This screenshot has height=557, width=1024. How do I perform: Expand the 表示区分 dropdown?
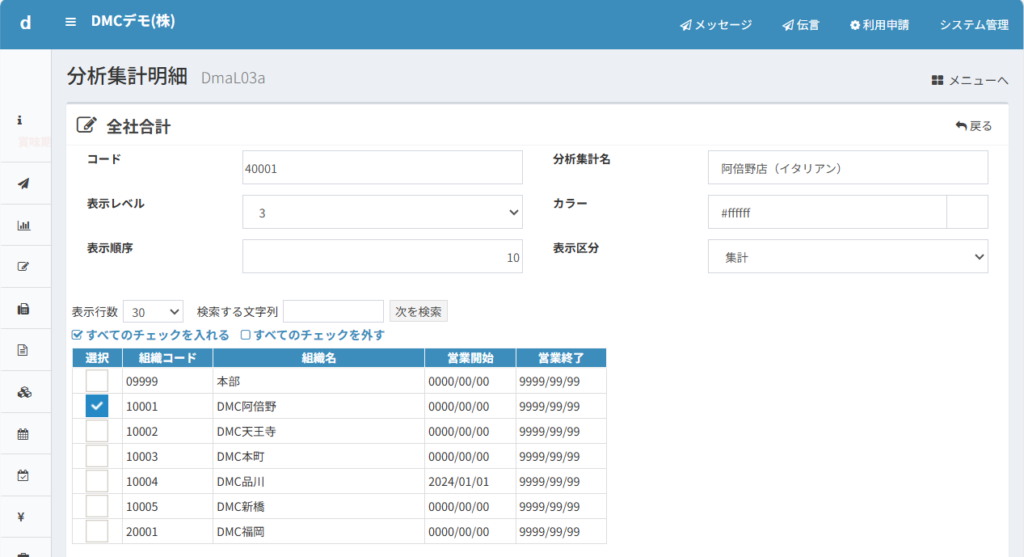[x=847, y=257]
